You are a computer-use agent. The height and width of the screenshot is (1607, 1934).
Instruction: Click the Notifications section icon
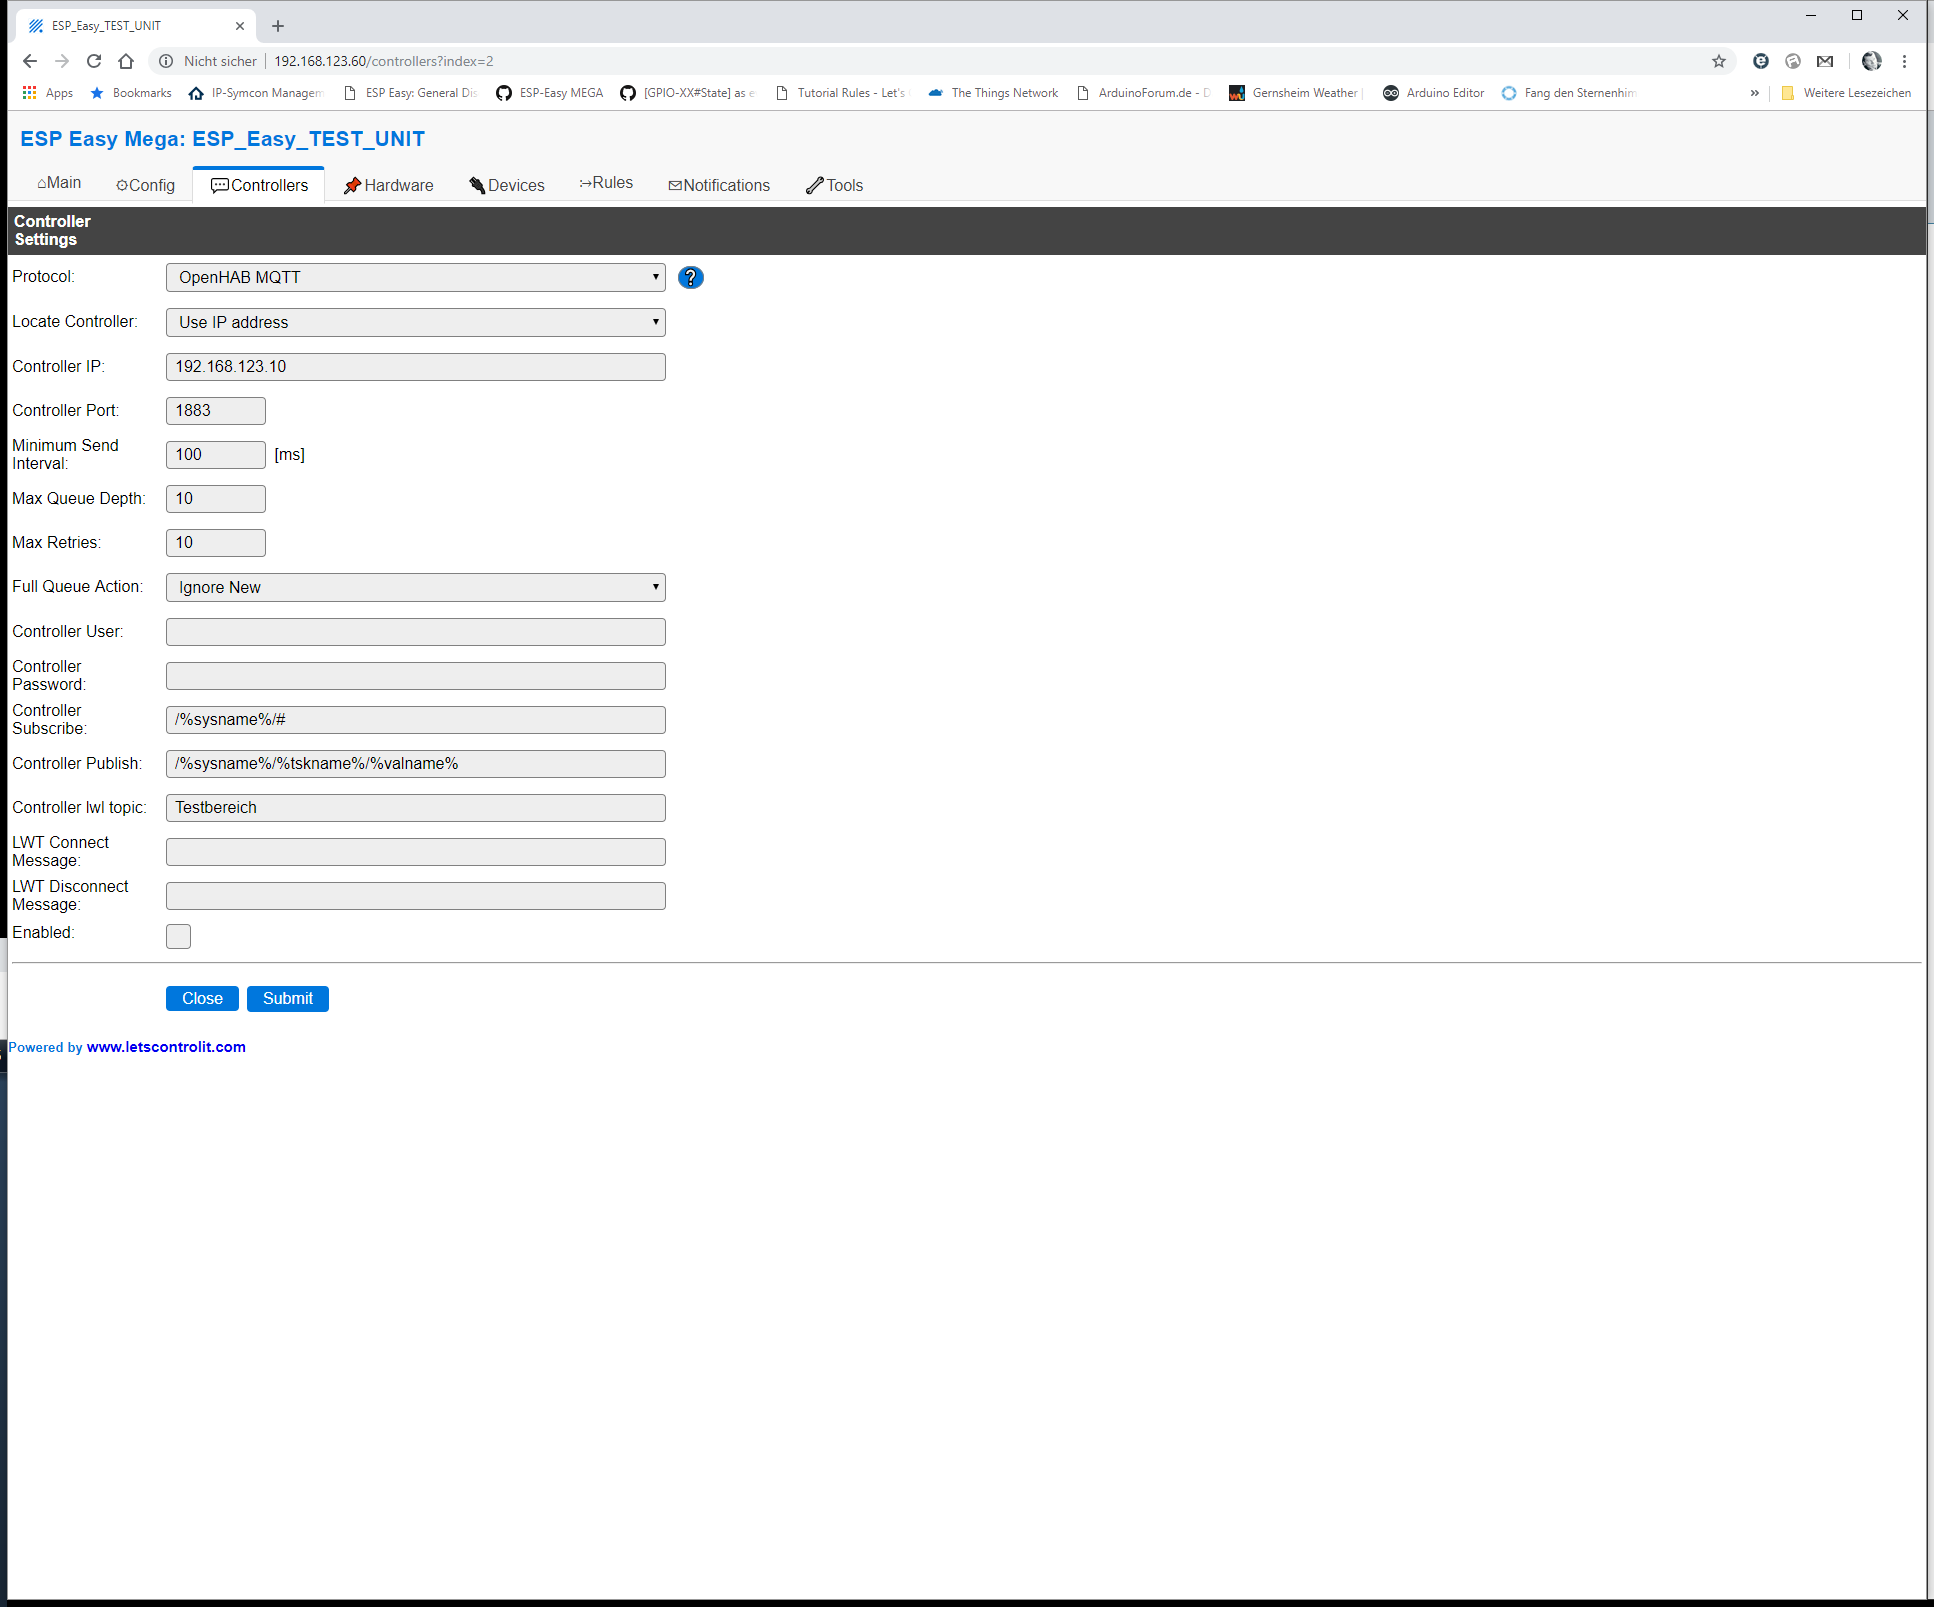pos(676,186)
